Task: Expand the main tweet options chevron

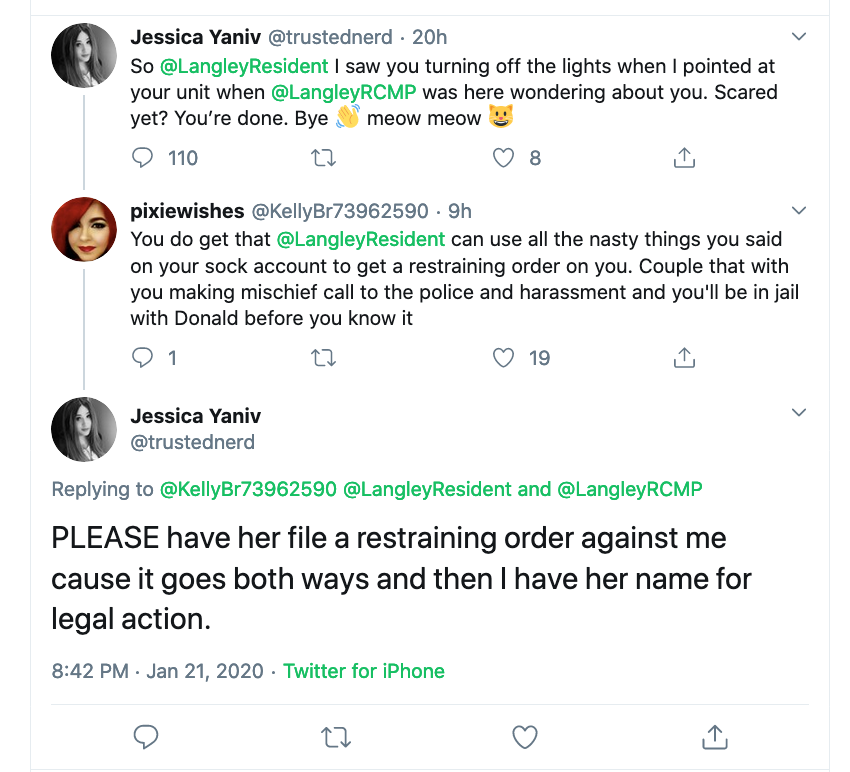Action: (799, 413)
